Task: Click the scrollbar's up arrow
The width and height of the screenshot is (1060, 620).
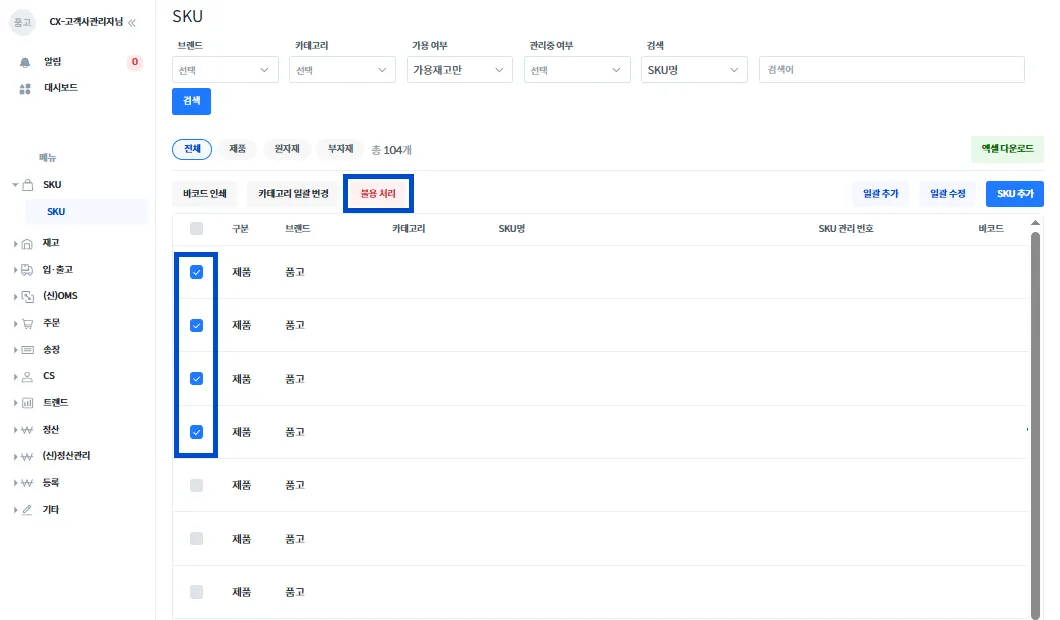Action: 1035,222
